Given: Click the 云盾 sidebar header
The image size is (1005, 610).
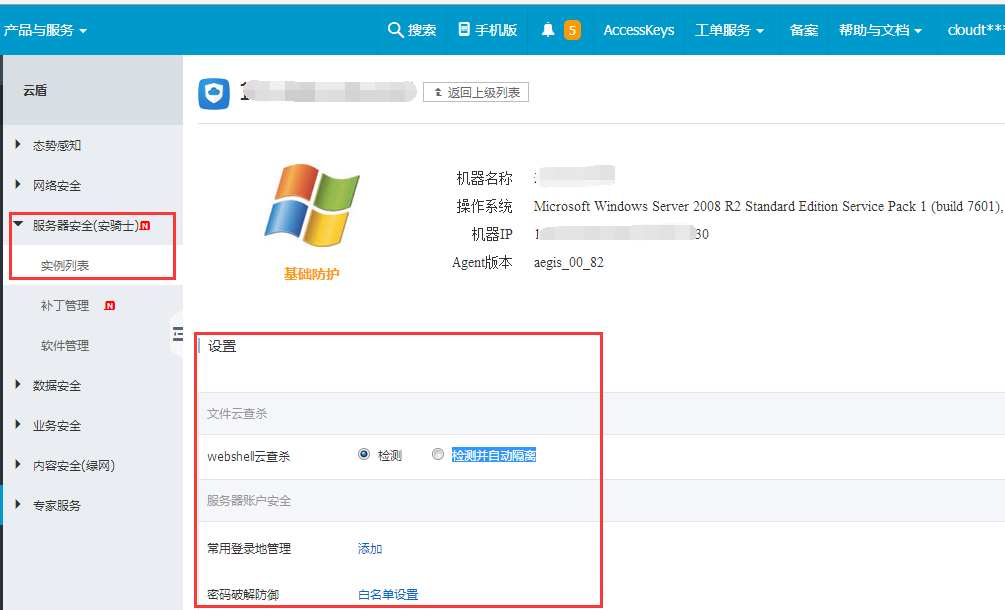Looking at the screenshot, I should [35, 90].
